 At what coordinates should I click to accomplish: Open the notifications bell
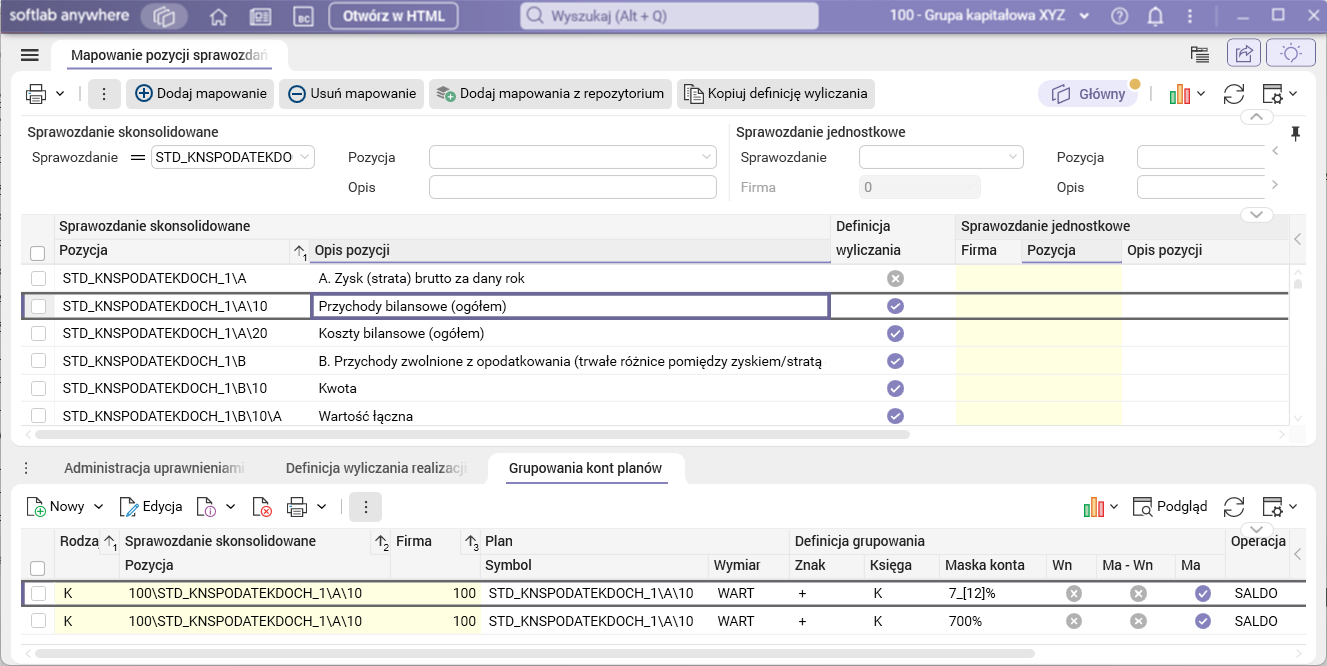(1155, 16)
